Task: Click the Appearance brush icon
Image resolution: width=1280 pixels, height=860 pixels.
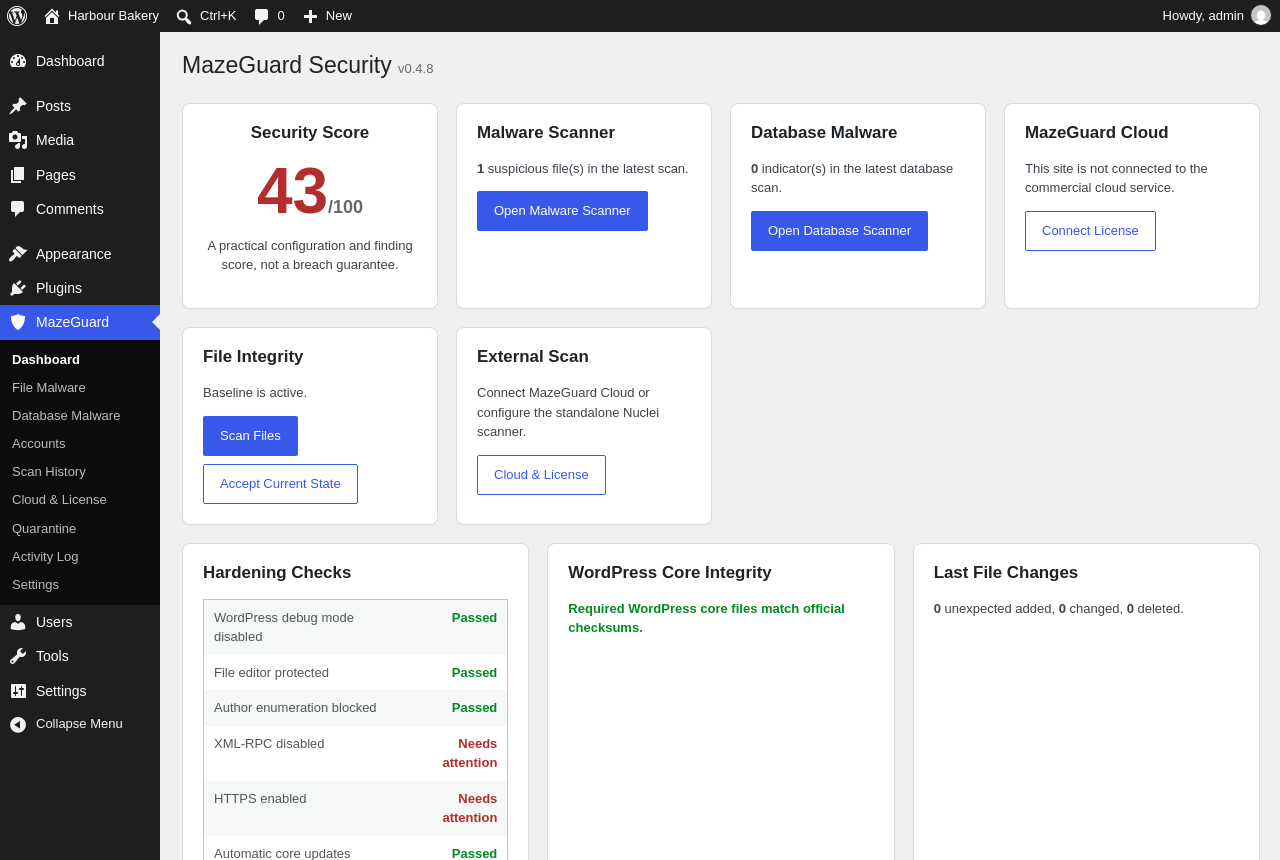Action: (18, 254)
